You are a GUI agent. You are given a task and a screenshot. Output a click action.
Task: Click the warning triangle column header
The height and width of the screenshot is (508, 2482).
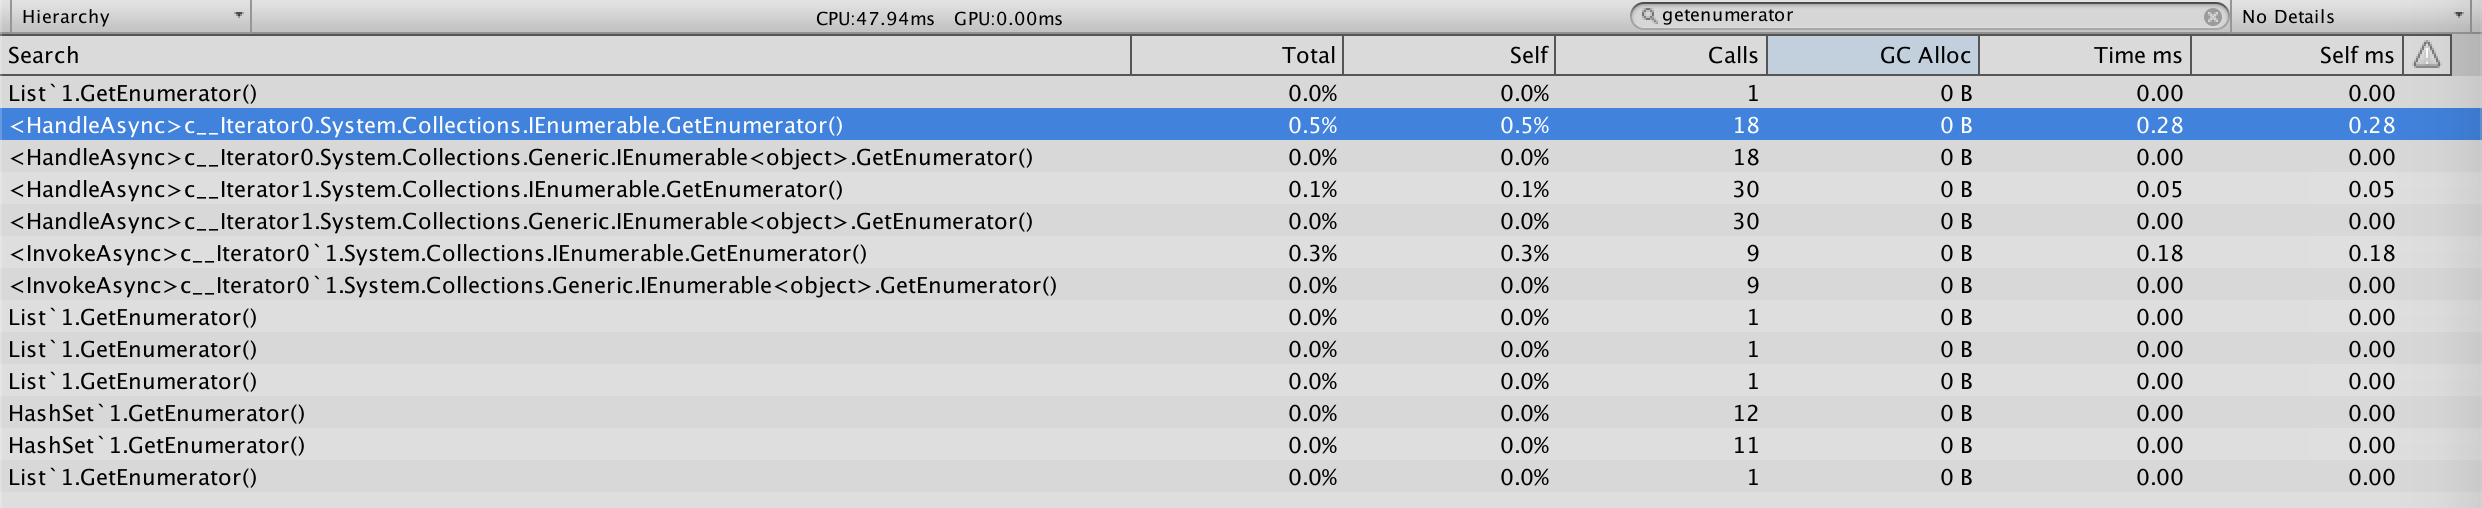coord(2427,55)
